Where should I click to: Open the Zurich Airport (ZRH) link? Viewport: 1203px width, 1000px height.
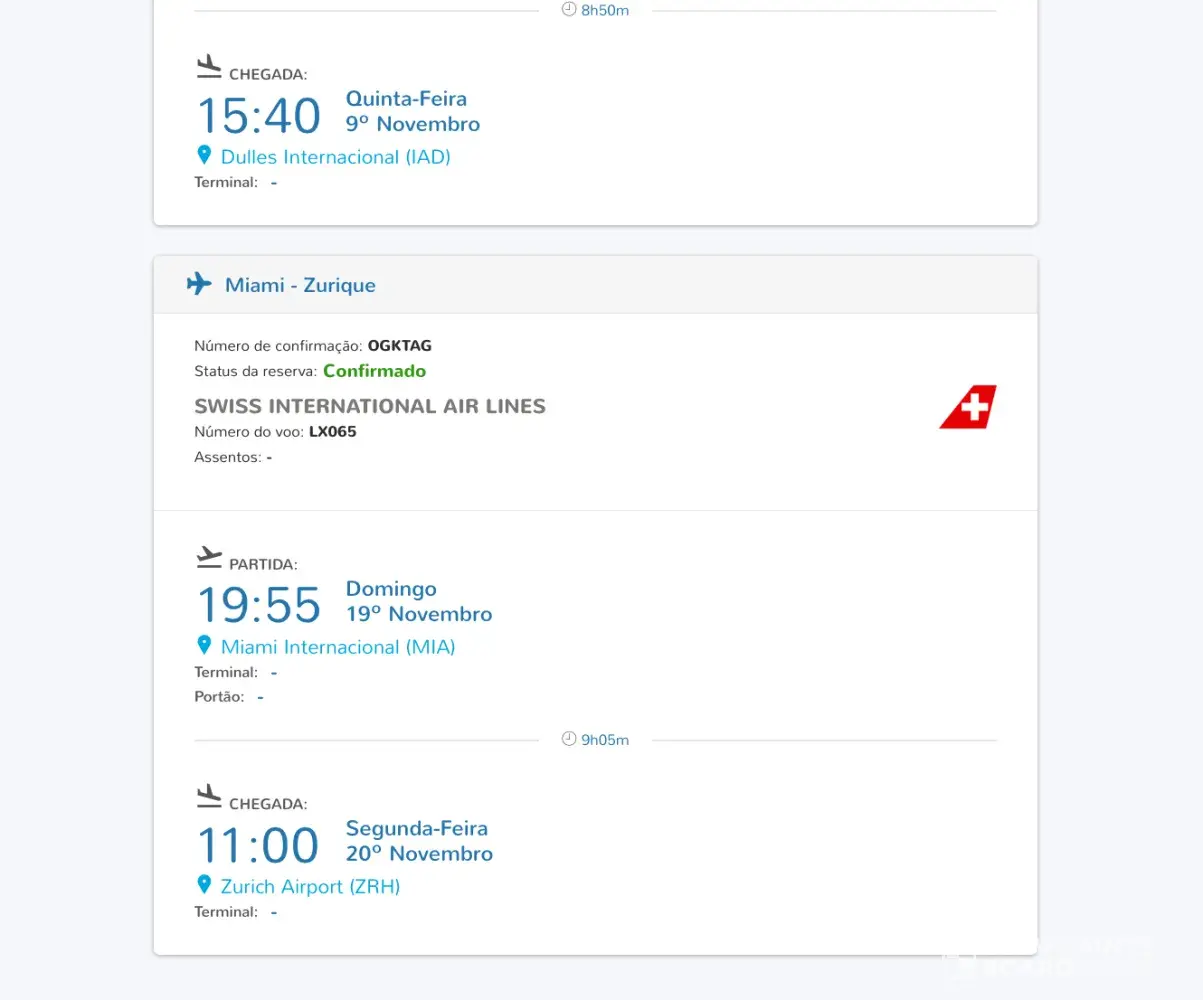[x=310, y=887]
